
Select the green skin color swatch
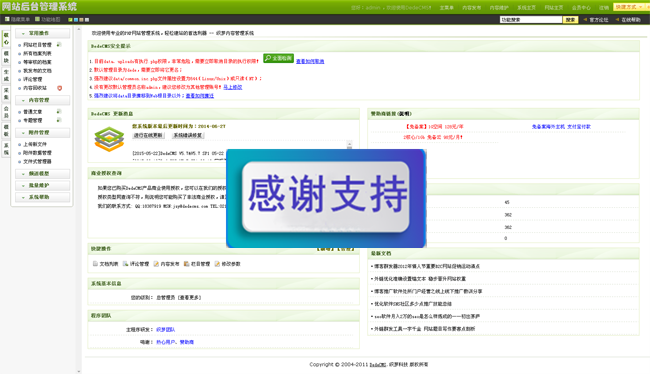point(70,19)
